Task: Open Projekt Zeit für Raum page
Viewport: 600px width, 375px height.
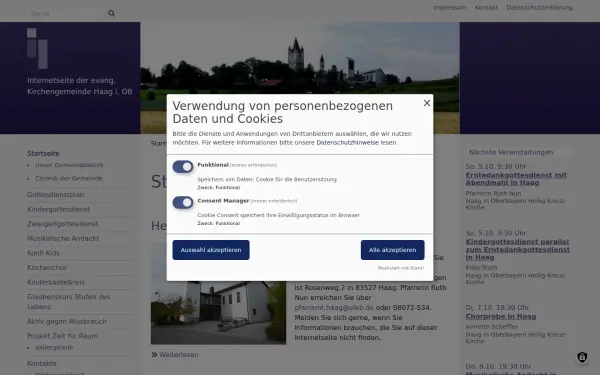Action: [x=63, y=336]
